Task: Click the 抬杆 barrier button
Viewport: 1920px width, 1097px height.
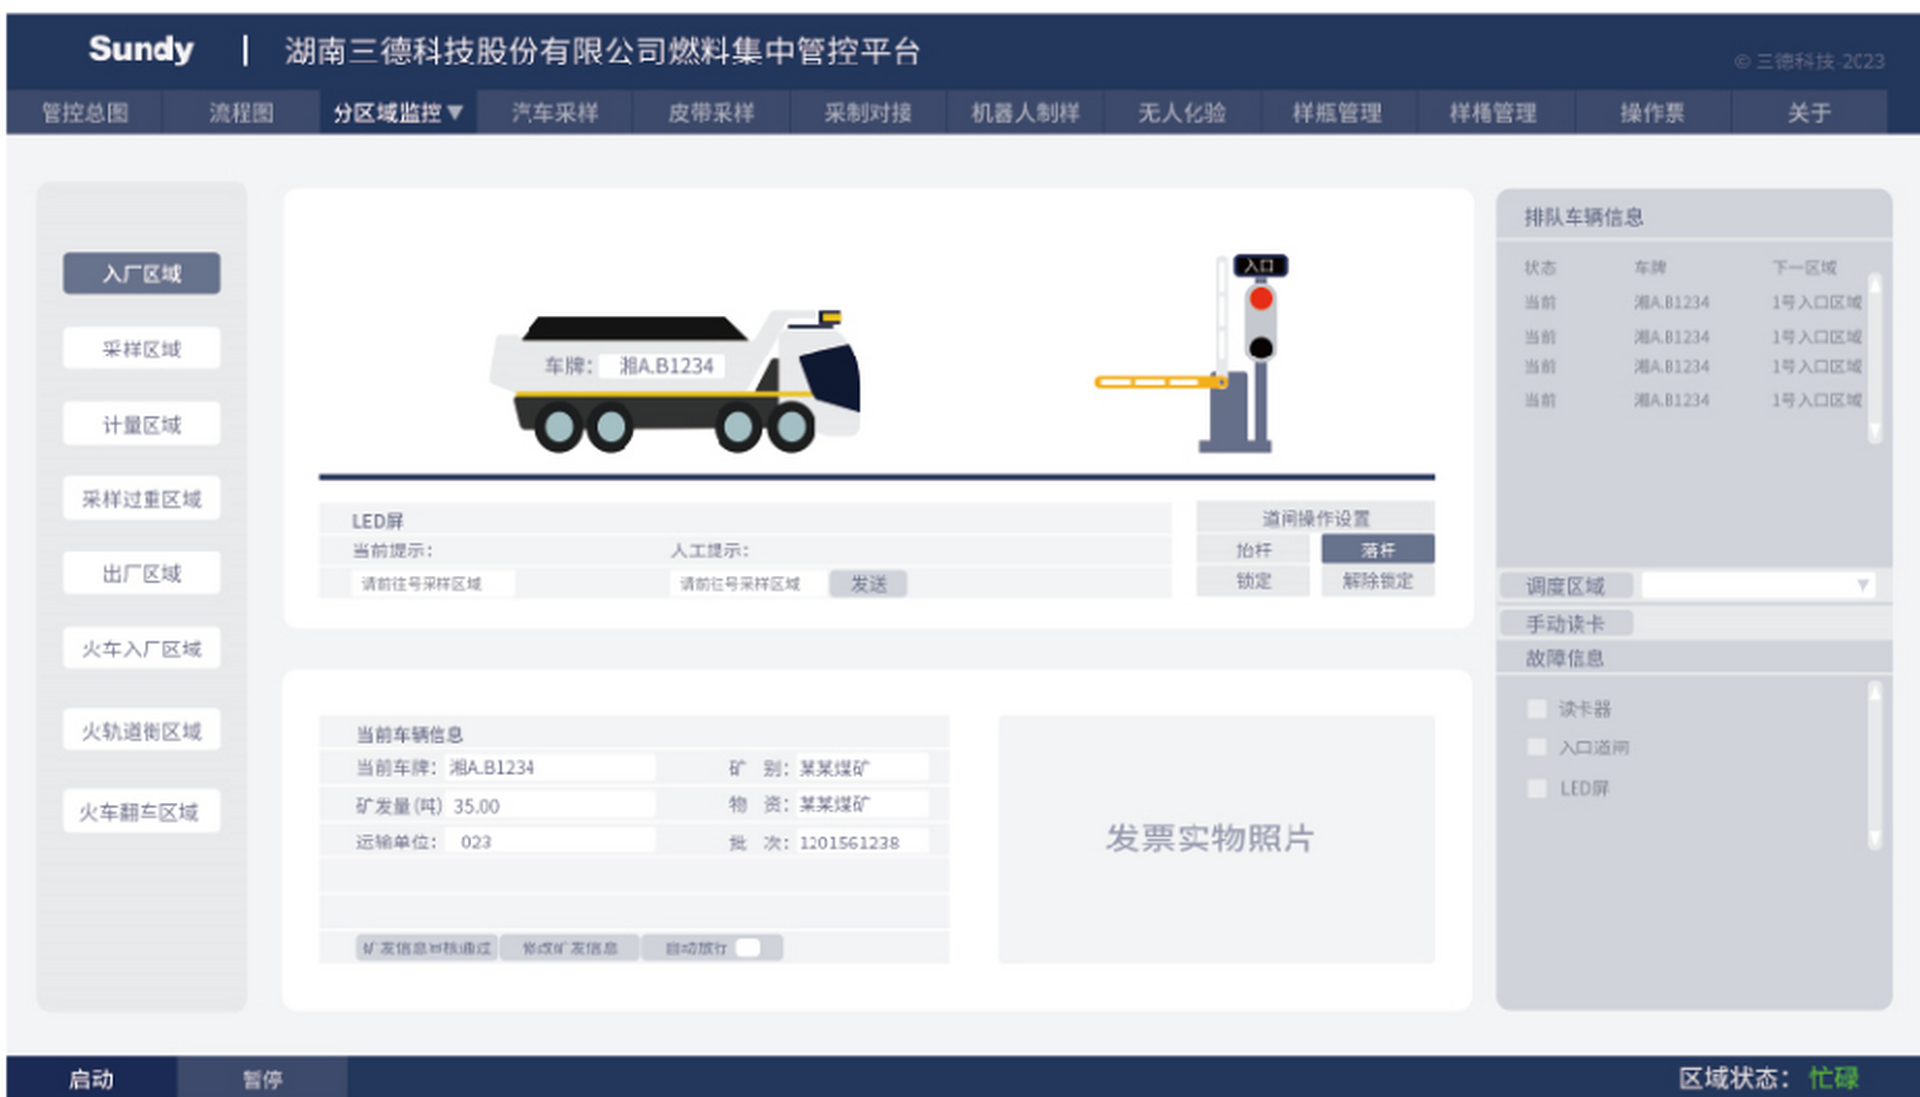Action: [x=1253, y=550]
